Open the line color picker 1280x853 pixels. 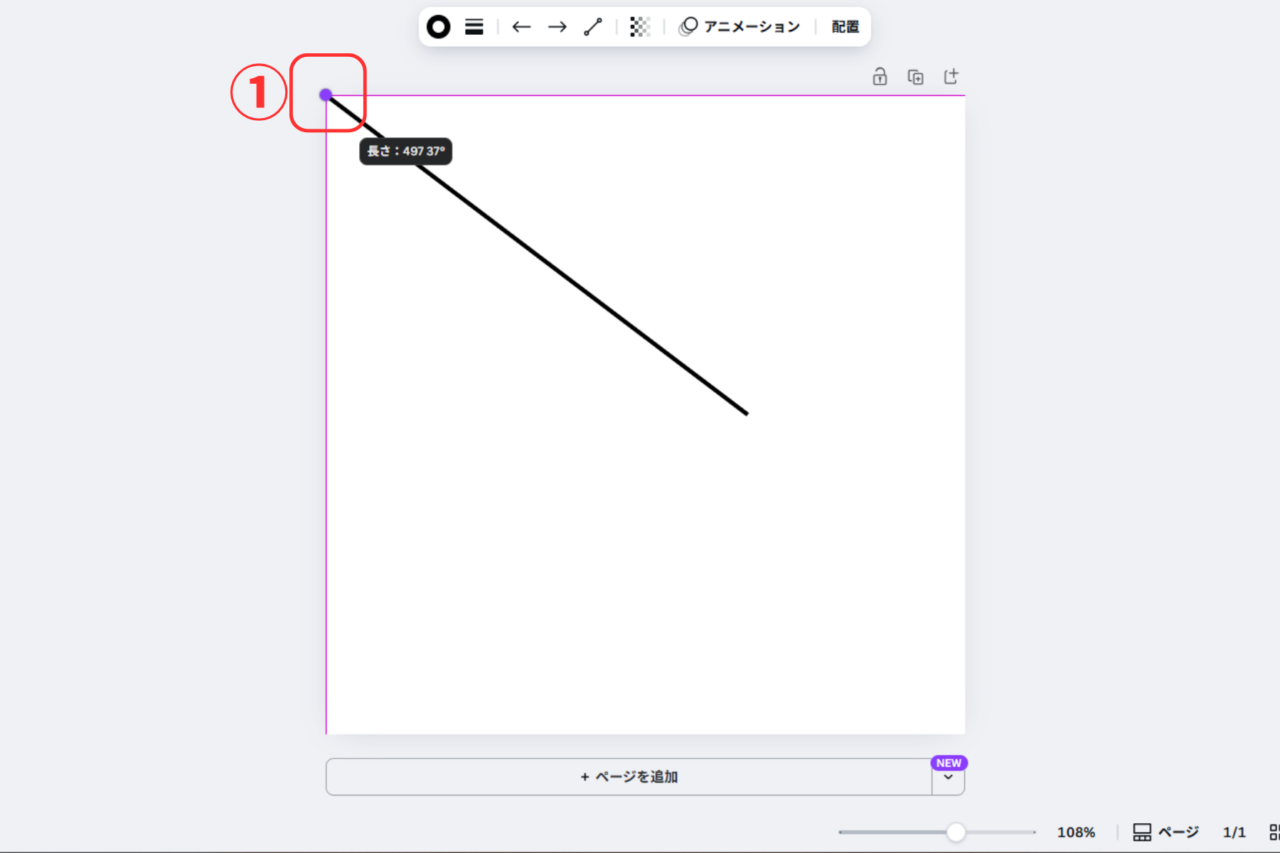pos(438,27)
